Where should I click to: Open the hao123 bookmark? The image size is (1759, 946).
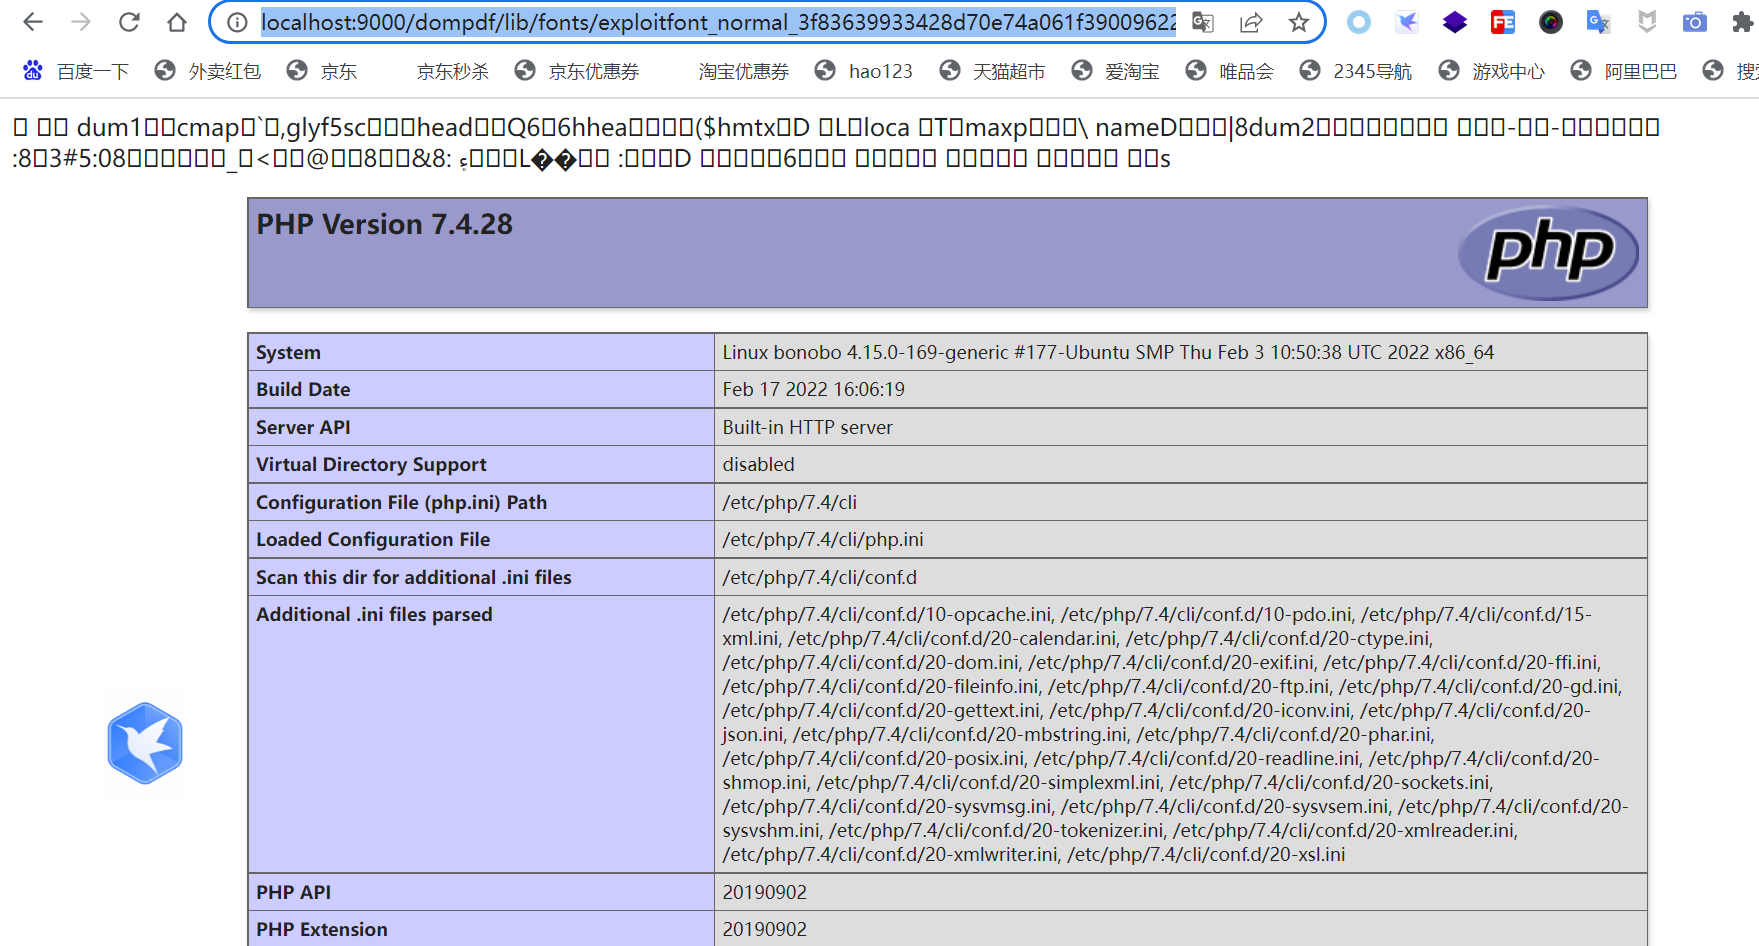pos(864,71)
